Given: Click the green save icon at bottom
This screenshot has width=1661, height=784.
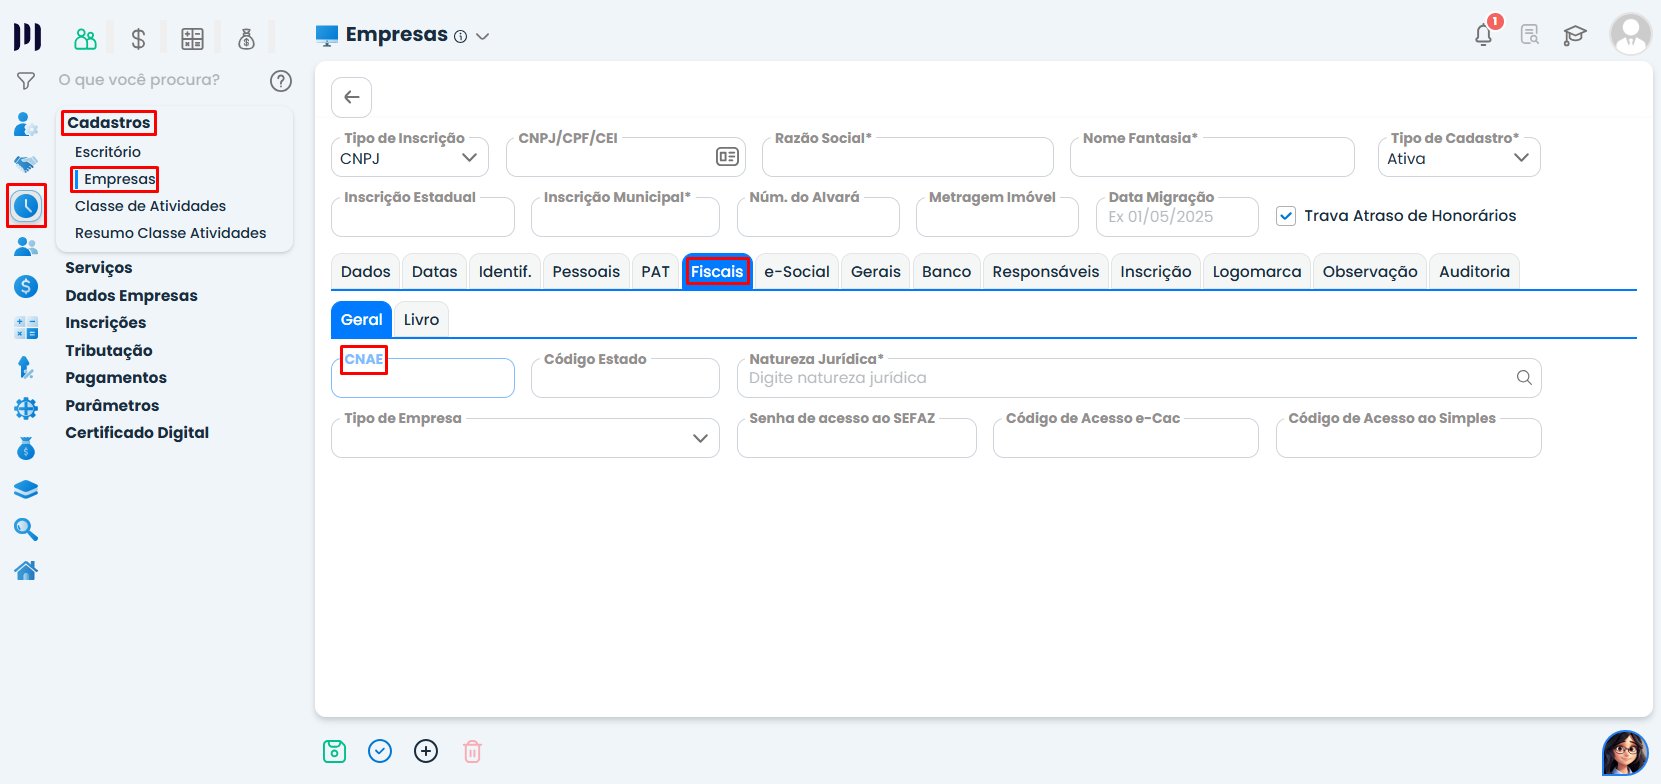Looking at the screenshot, I should [x=334, y=751].
